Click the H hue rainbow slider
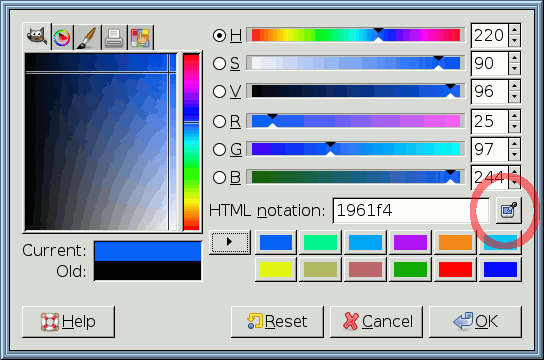This screenshot has height=360, width=544. coord(356,35)
